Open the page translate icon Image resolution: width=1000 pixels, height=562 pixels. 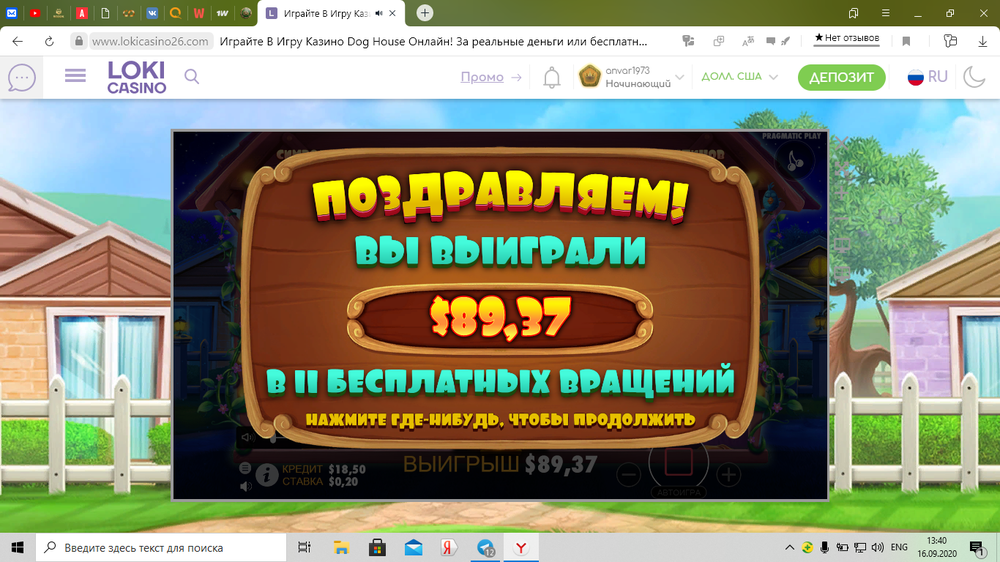(747, 41)
